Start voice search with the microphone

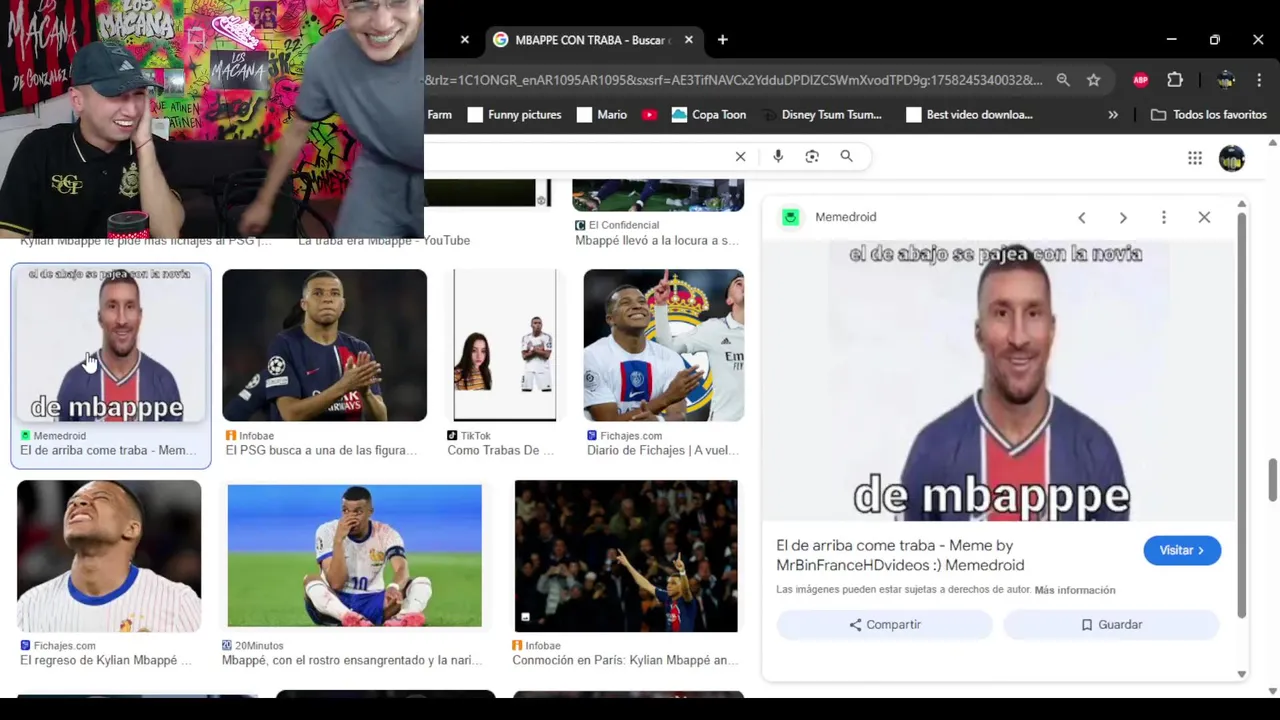(x=778, y=156)
